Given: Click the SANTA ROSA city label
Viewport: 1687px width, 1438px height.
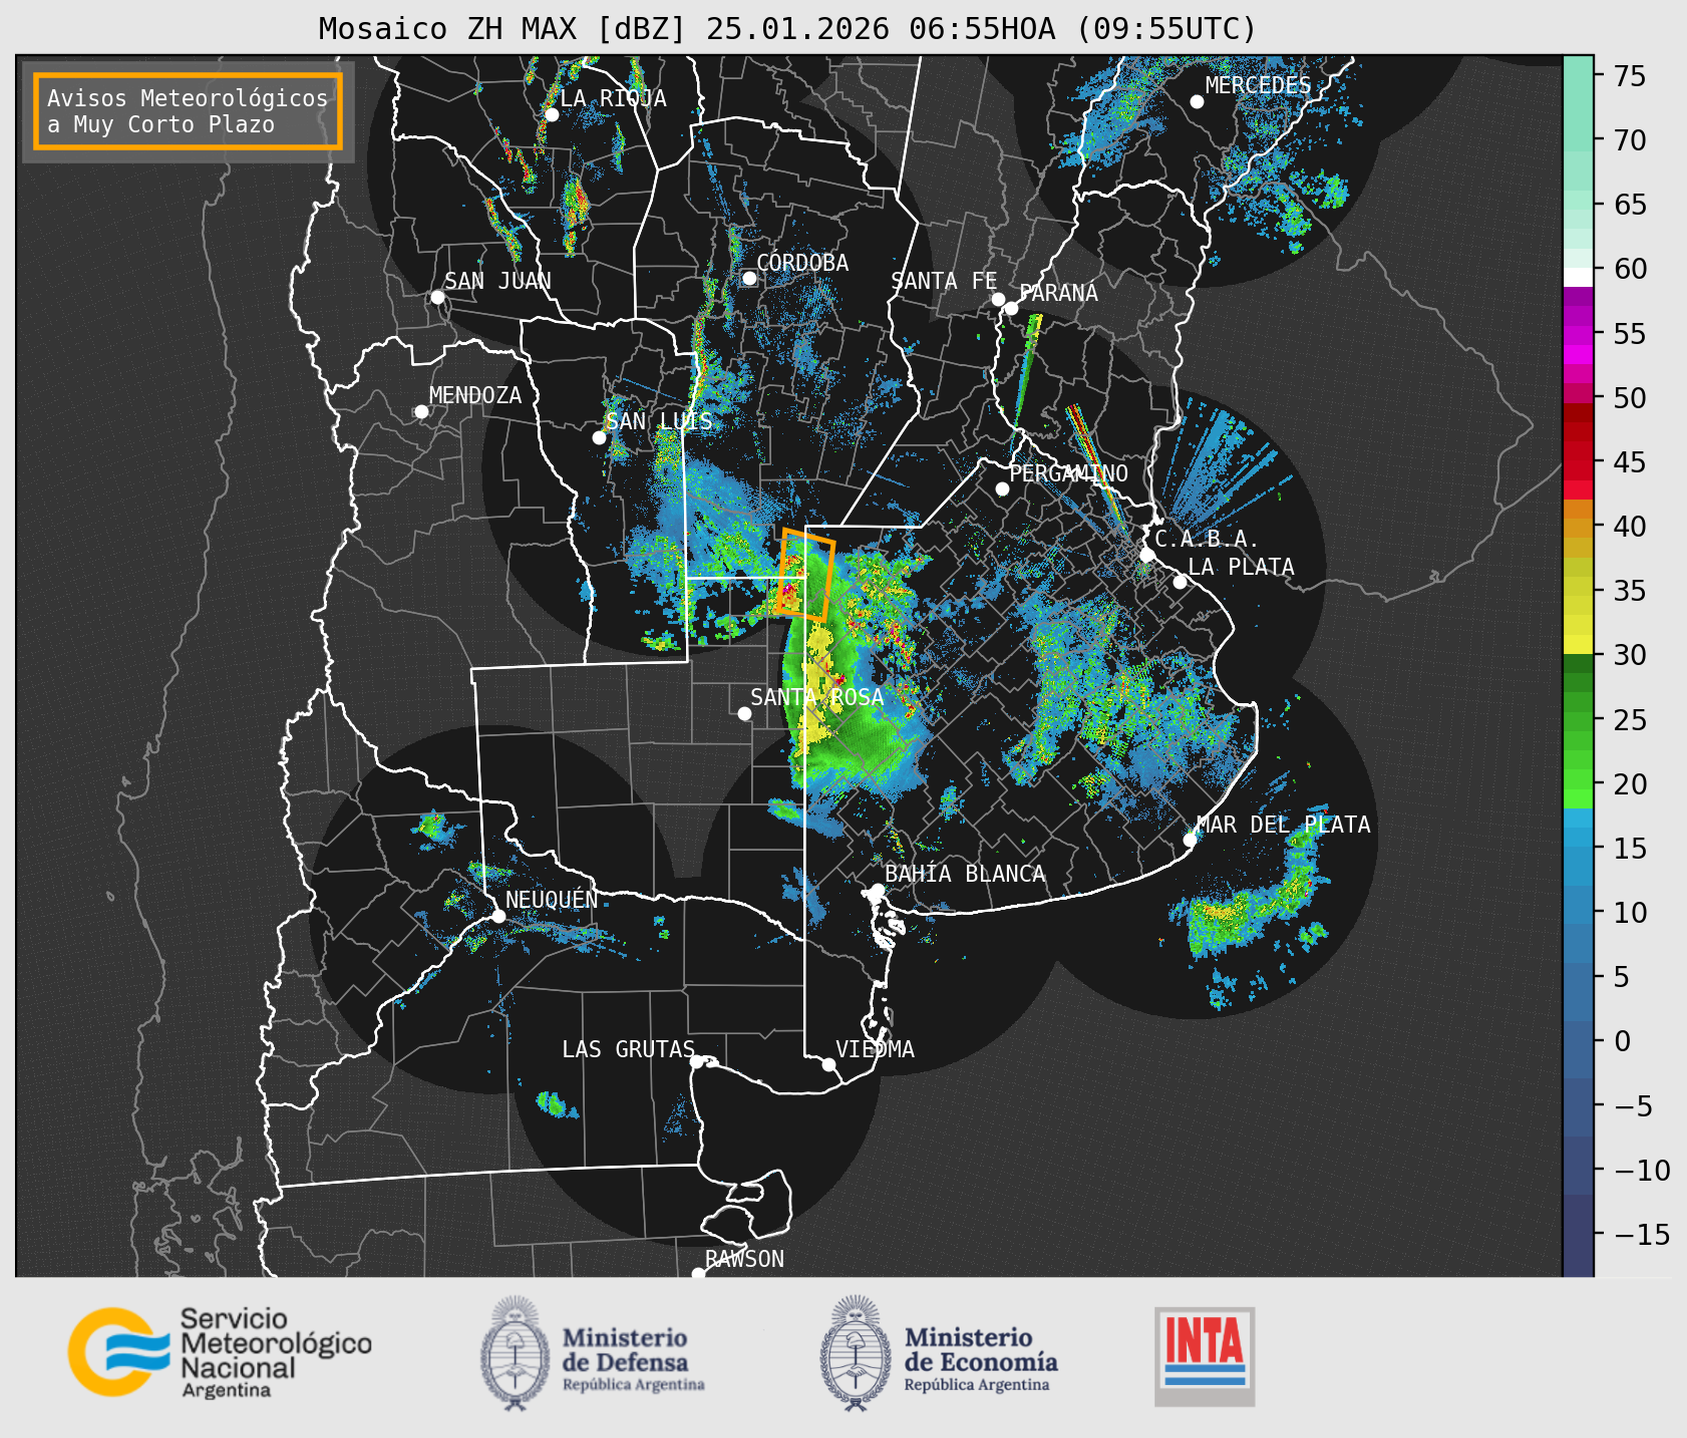Looking at the screenshot, I should coord(817,697).
